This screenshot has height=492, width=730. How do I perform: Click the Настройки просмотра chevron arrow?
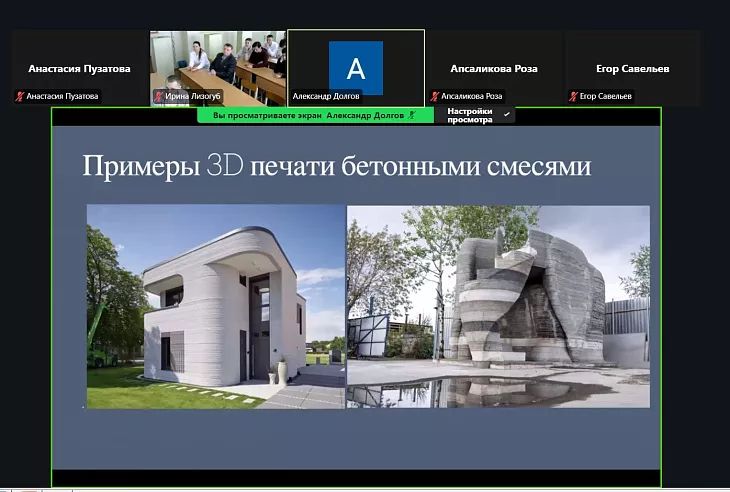click(507, 114)
